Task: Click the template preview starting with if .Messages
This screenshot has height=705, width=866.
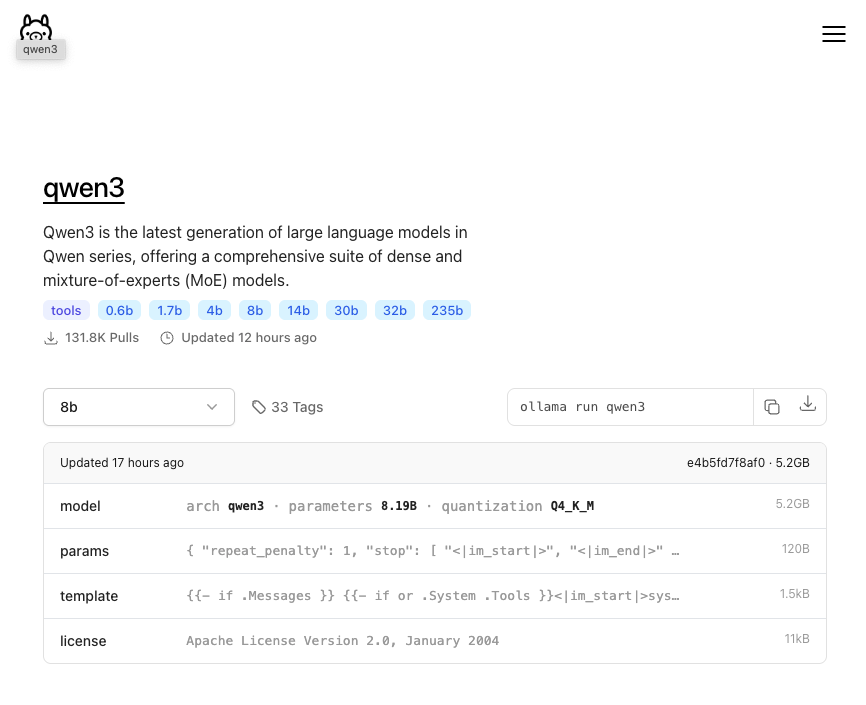Action: click(x=432, y=596)
